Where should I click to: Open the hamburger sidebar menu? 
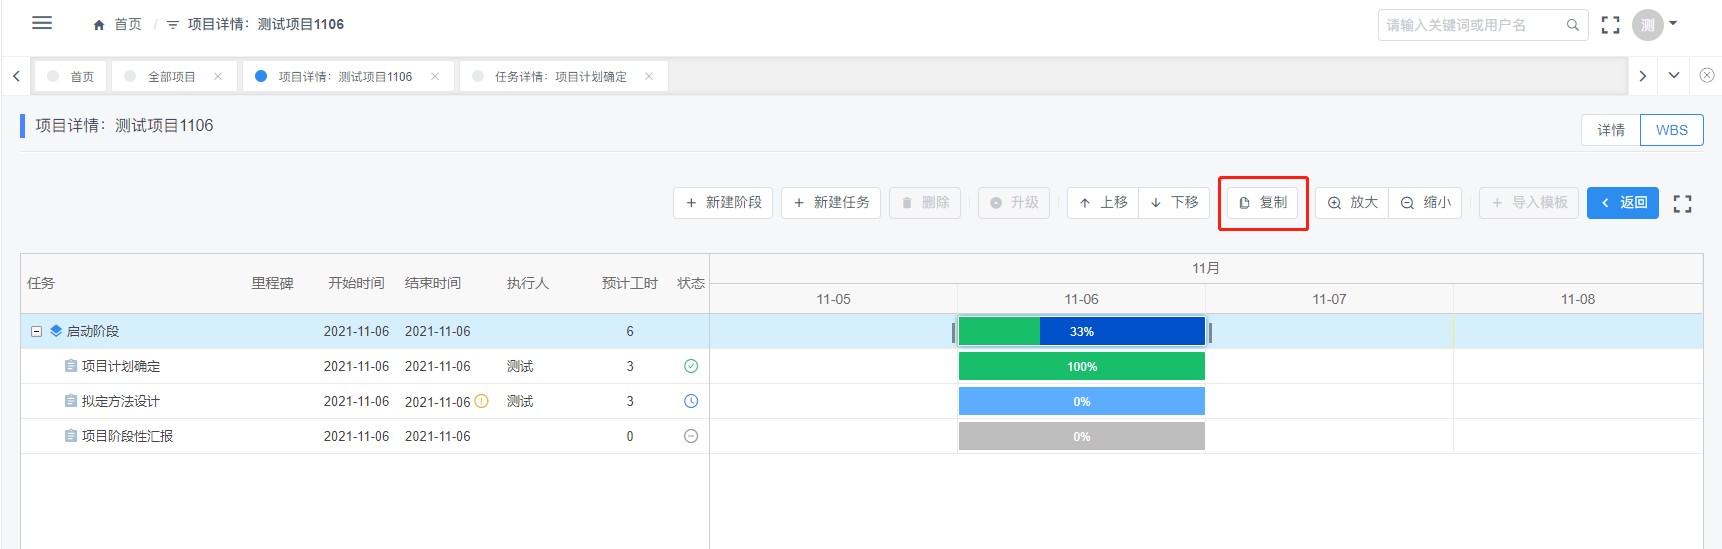[x=42, y=23]
